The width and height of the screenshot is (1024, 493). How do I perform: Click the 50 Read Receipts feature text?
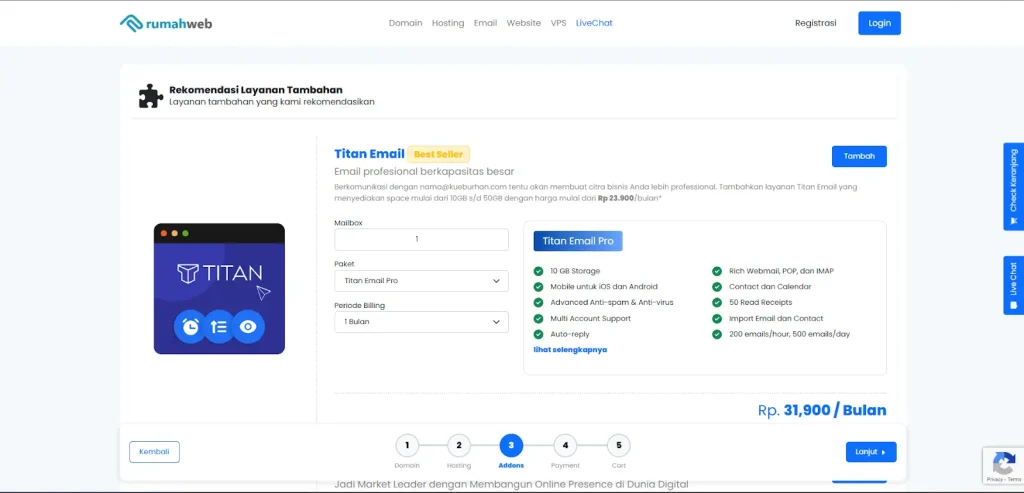[x=760, y=302]
